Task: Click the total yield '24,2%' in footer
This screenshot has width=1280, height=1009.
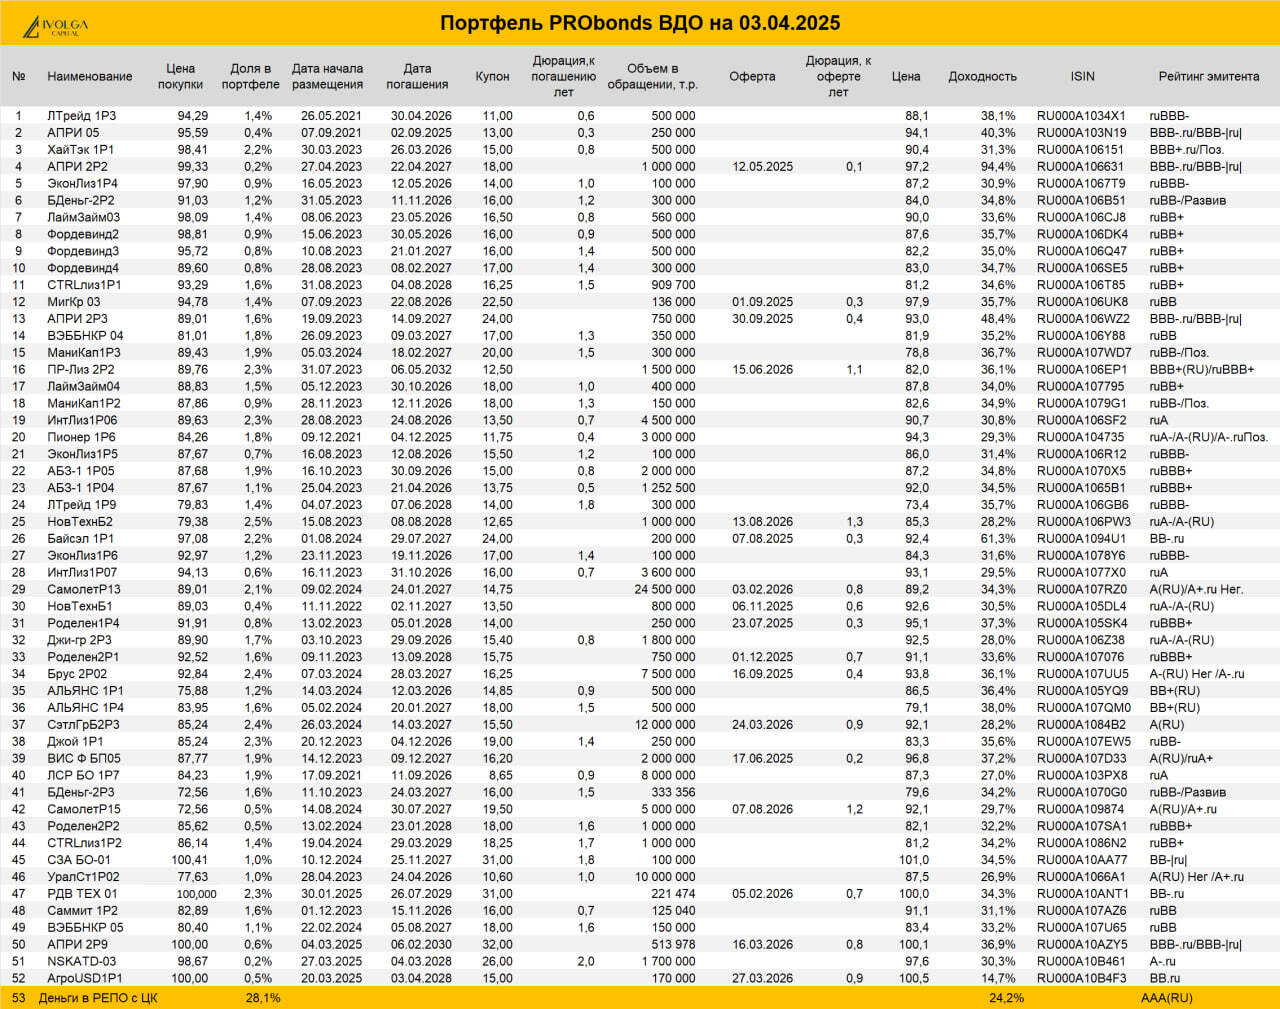Action: 1006,998
